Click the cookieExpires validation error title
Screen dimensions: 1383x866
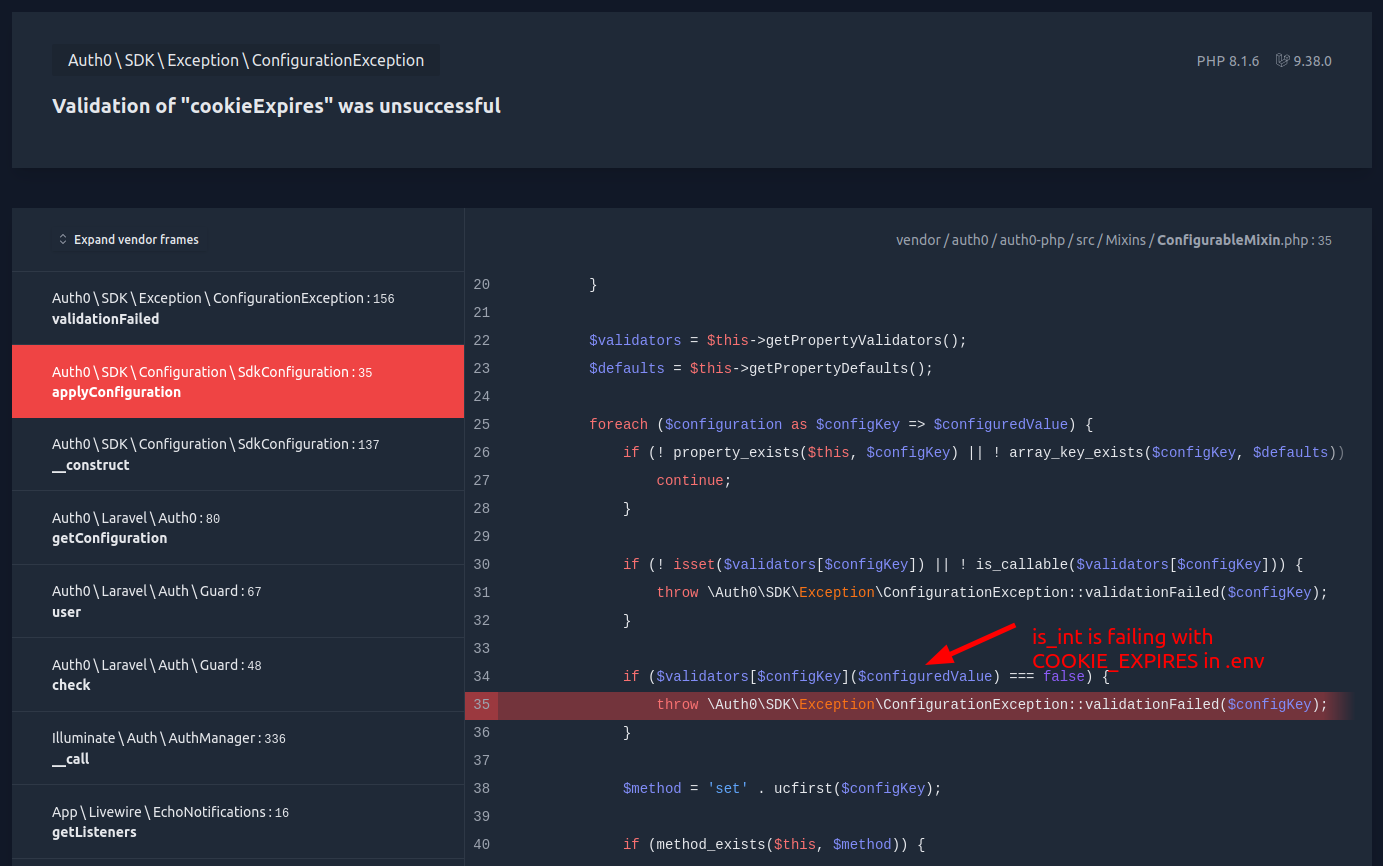[x=277, y=105]
